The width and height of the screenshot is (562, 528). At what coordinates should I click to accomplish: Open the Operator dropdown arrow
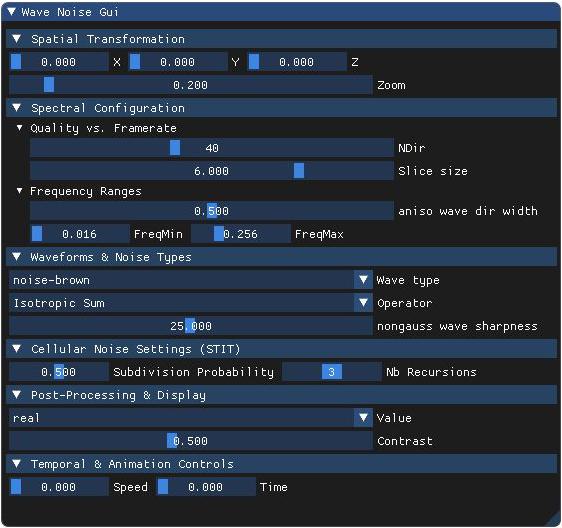363,303
